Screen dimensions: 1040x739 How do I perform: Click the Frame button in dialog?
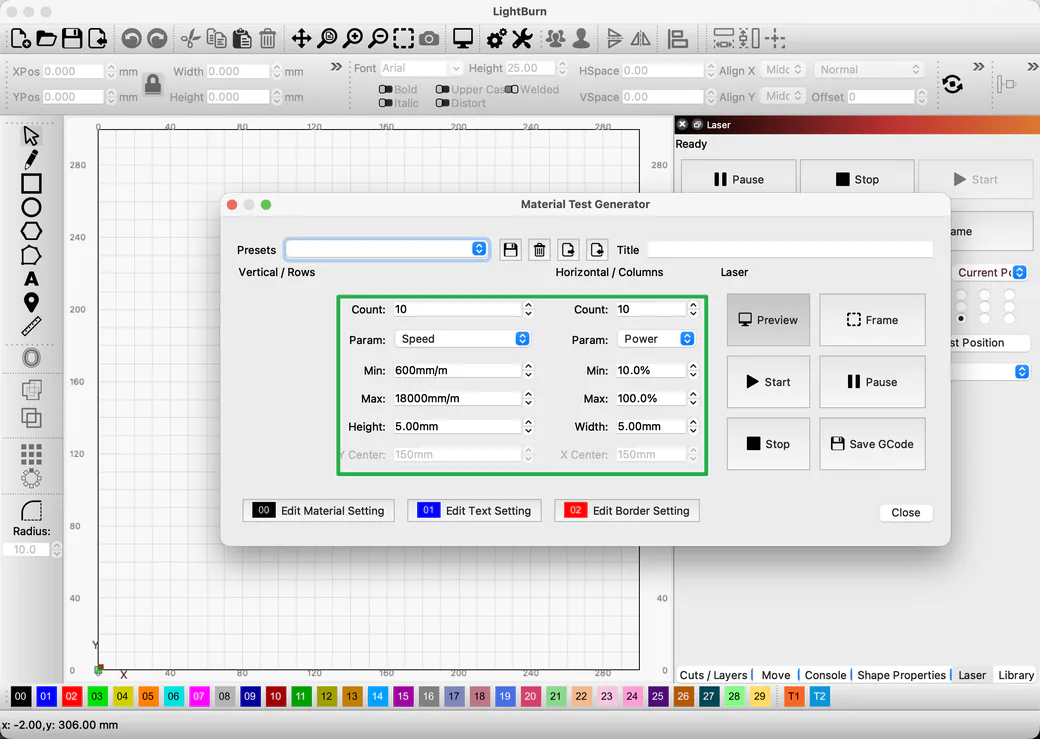tap(872, 320)
